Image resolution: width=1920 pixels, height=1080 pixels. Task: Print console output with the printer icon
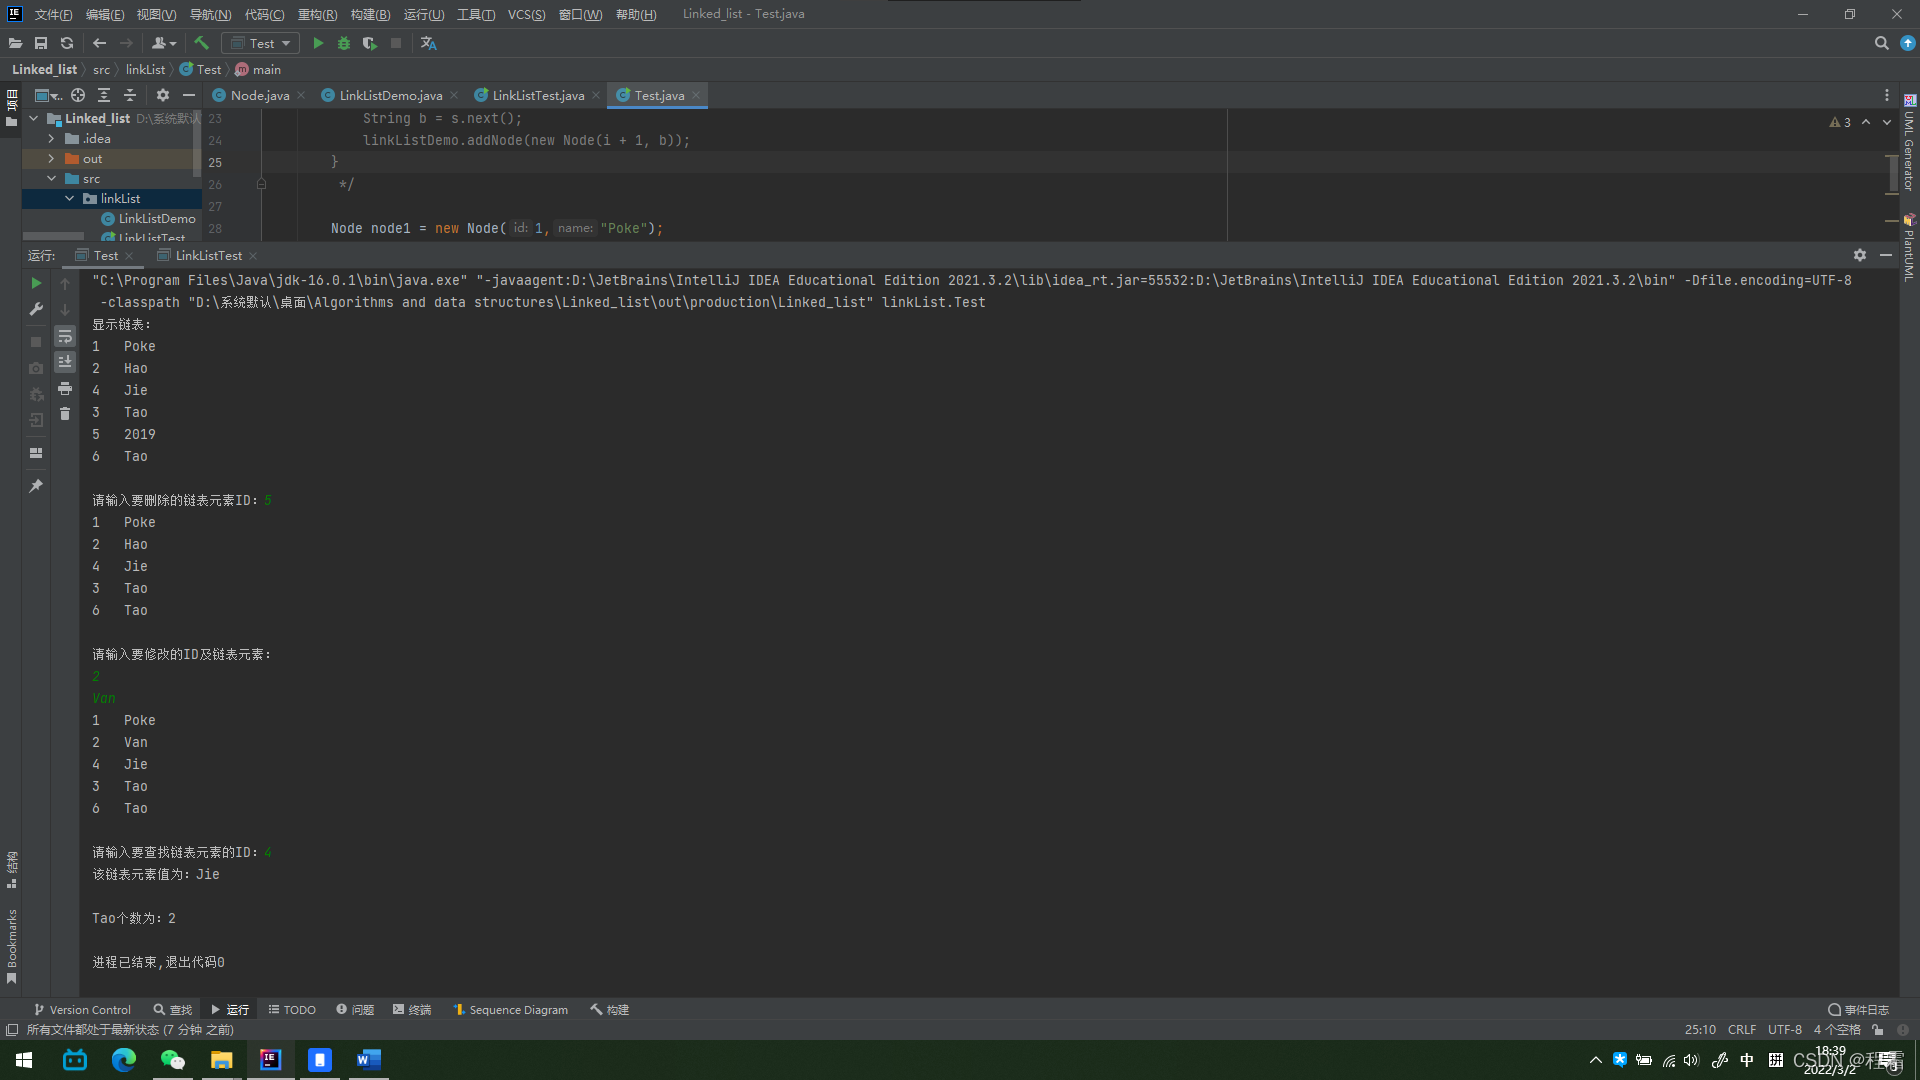click(65, 388)
